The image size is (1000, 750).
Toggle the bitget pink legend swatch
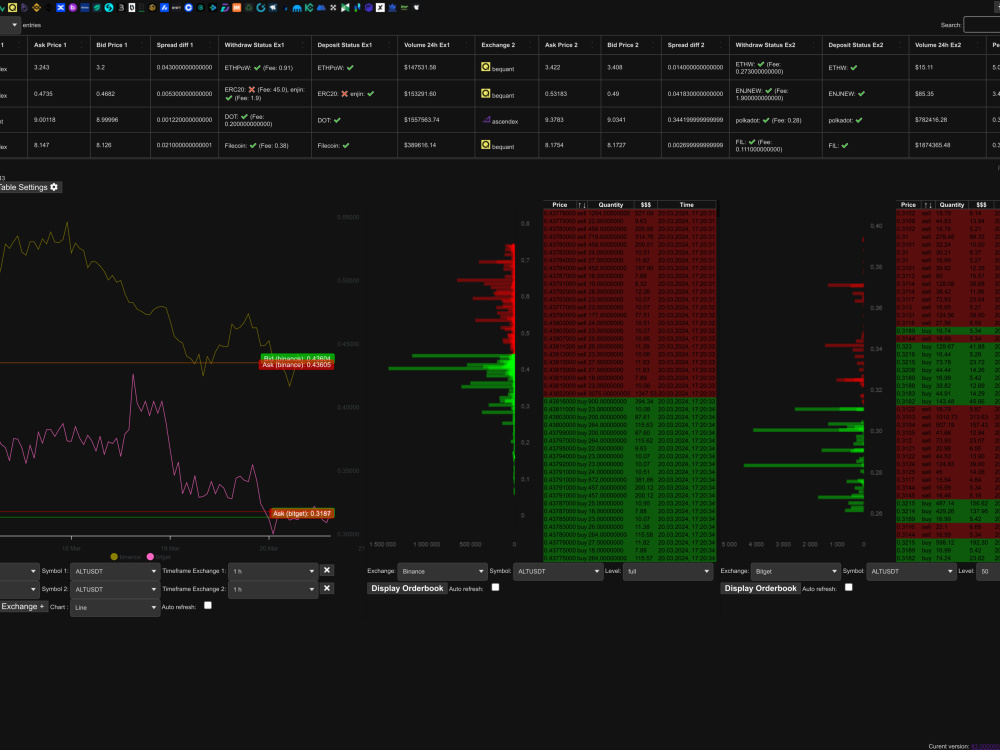pos(151,557)
